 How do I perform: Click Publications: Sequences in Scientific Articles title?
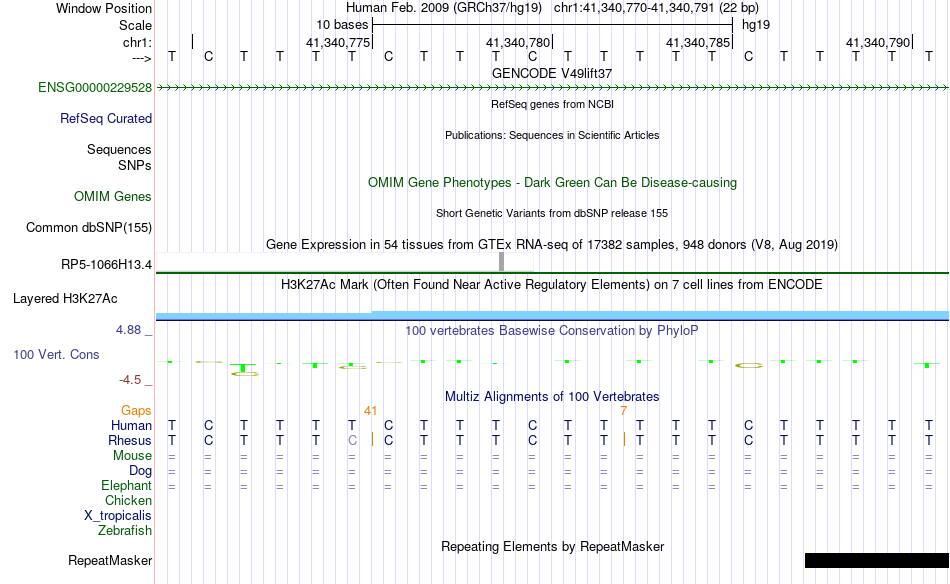552,135
